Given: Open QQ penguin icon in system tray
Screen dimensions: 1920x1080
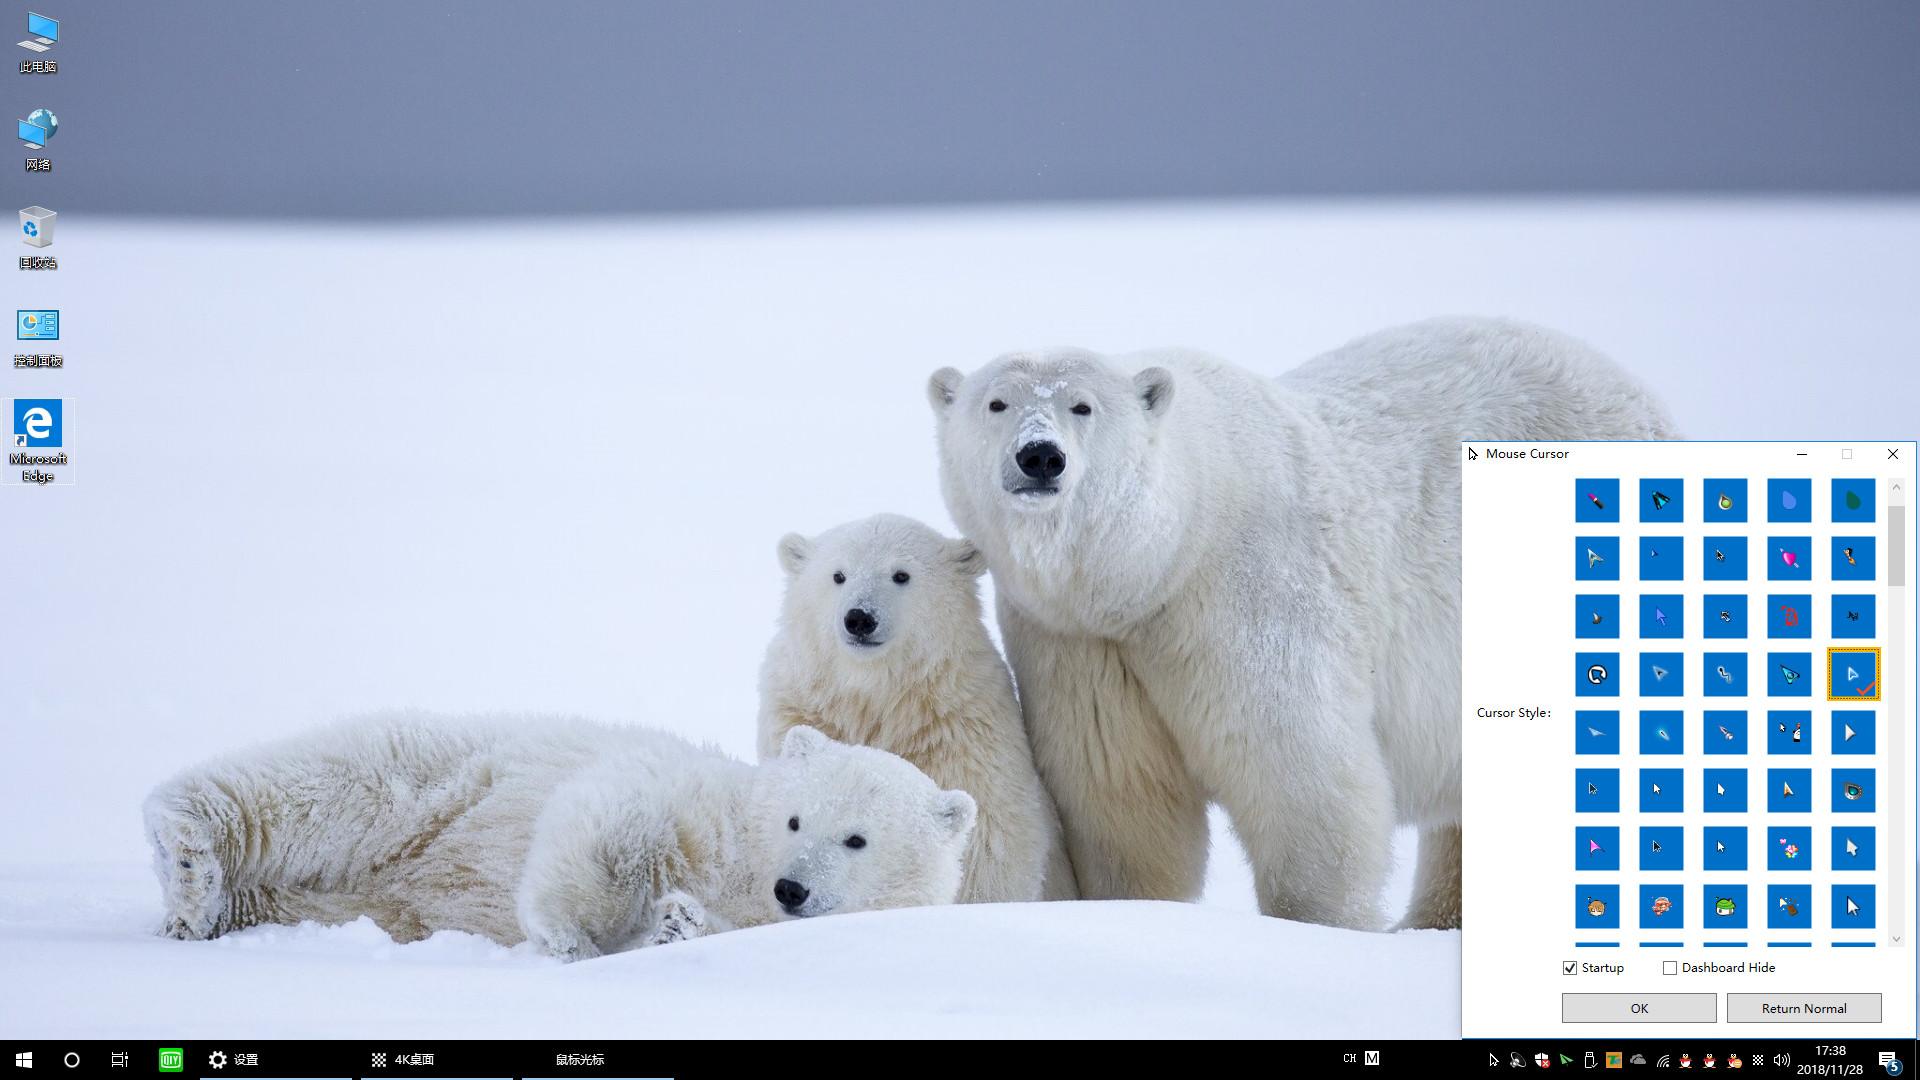Looking at the screenshot, I should coord(1686,1060).
